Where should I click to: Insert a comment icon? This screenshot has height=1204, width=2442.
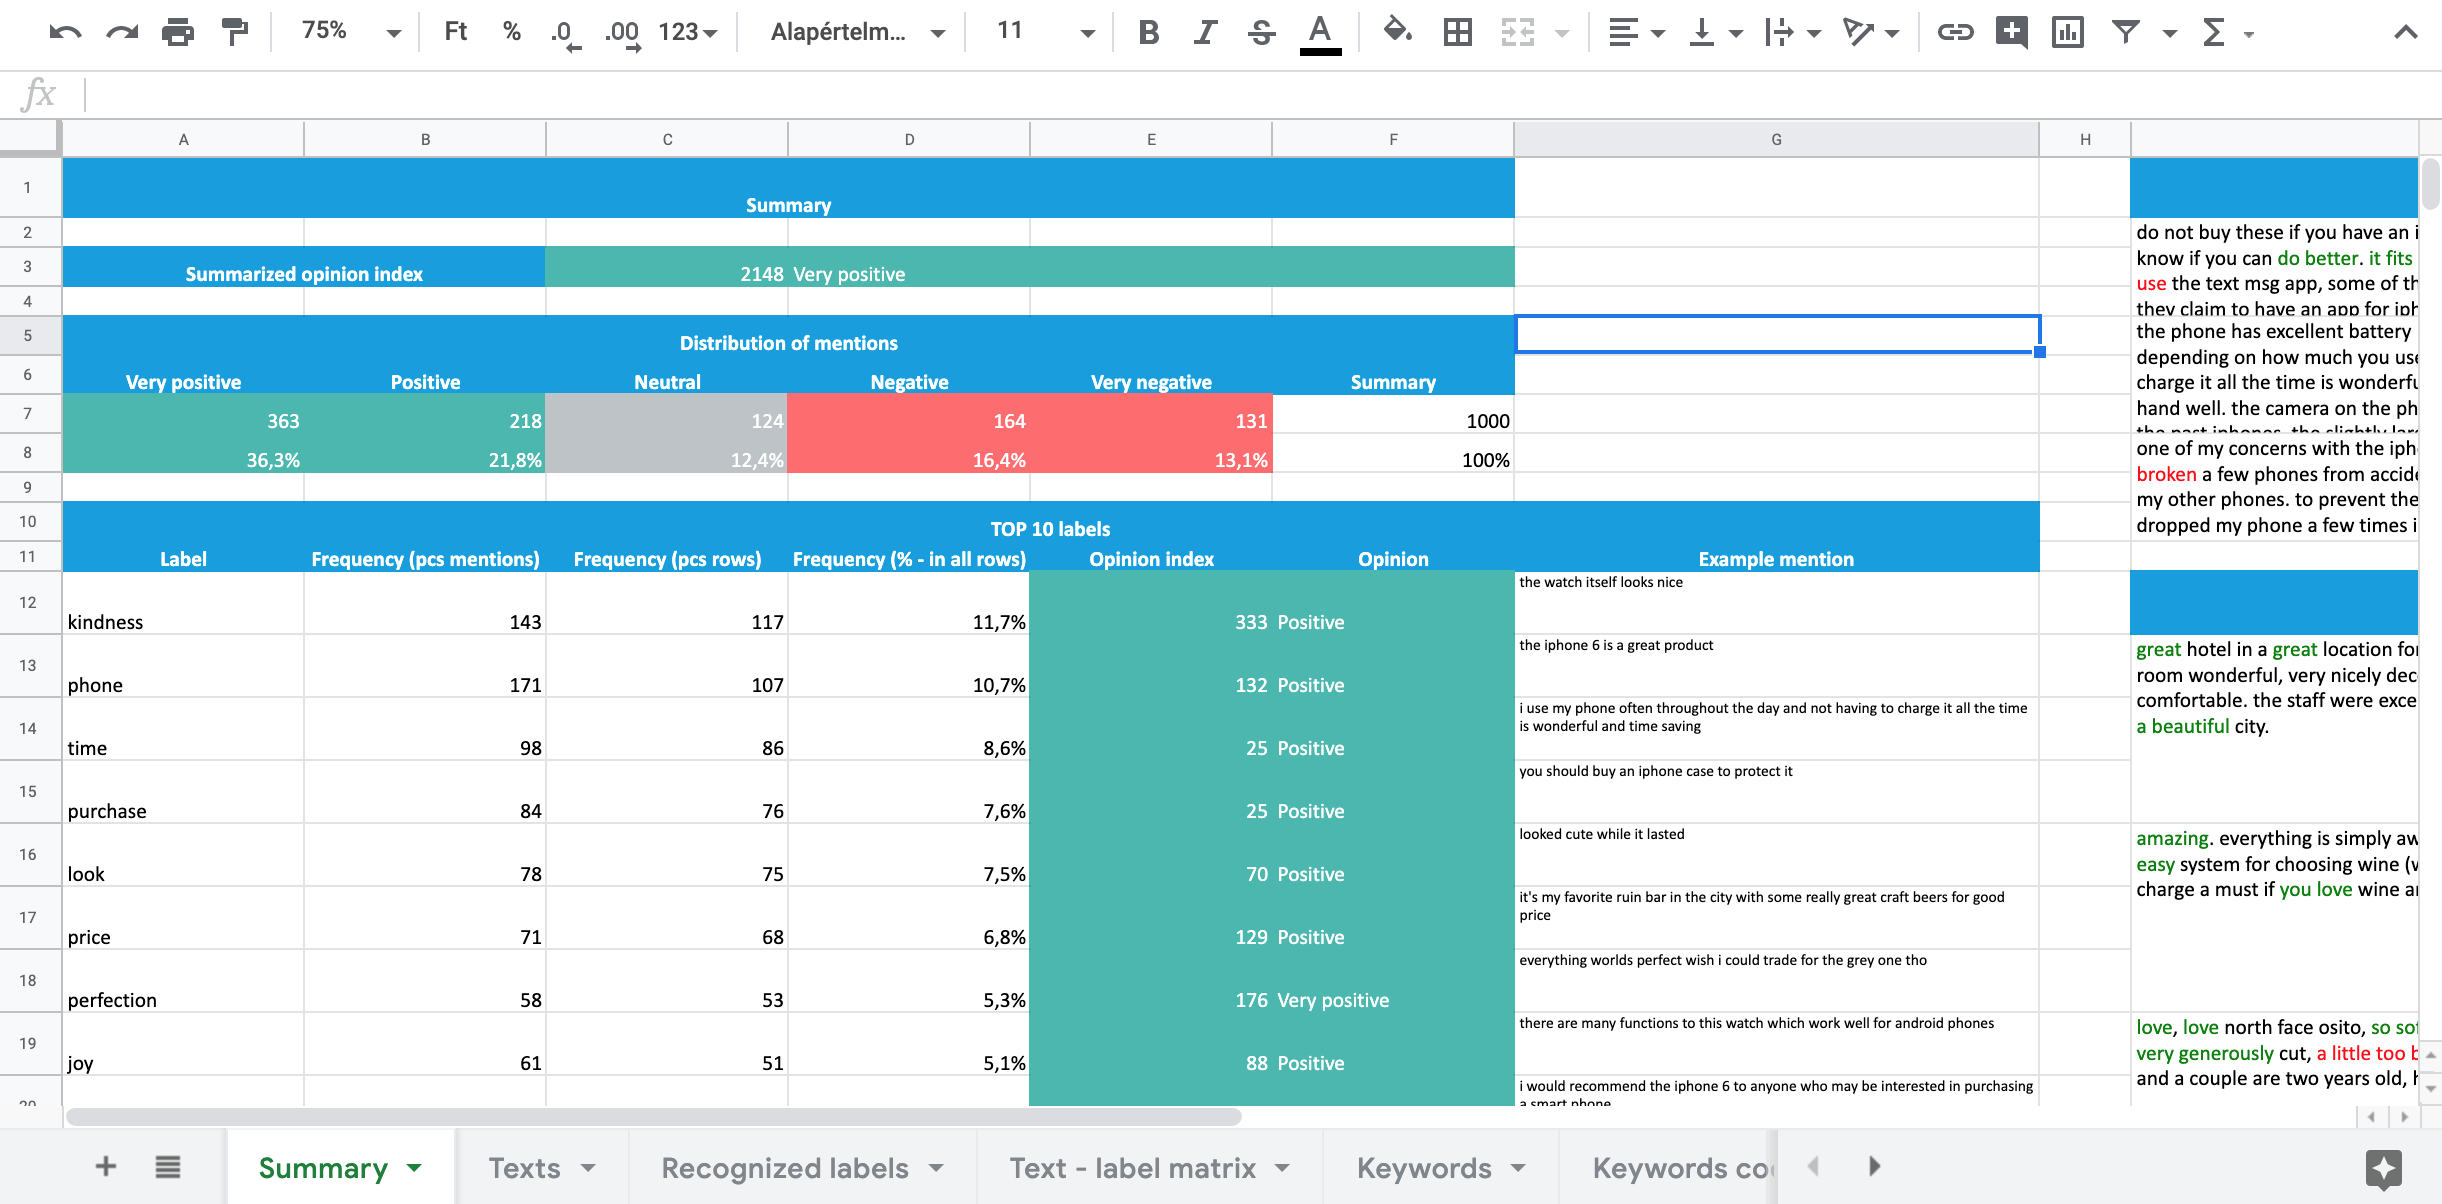pos(2011,33)
